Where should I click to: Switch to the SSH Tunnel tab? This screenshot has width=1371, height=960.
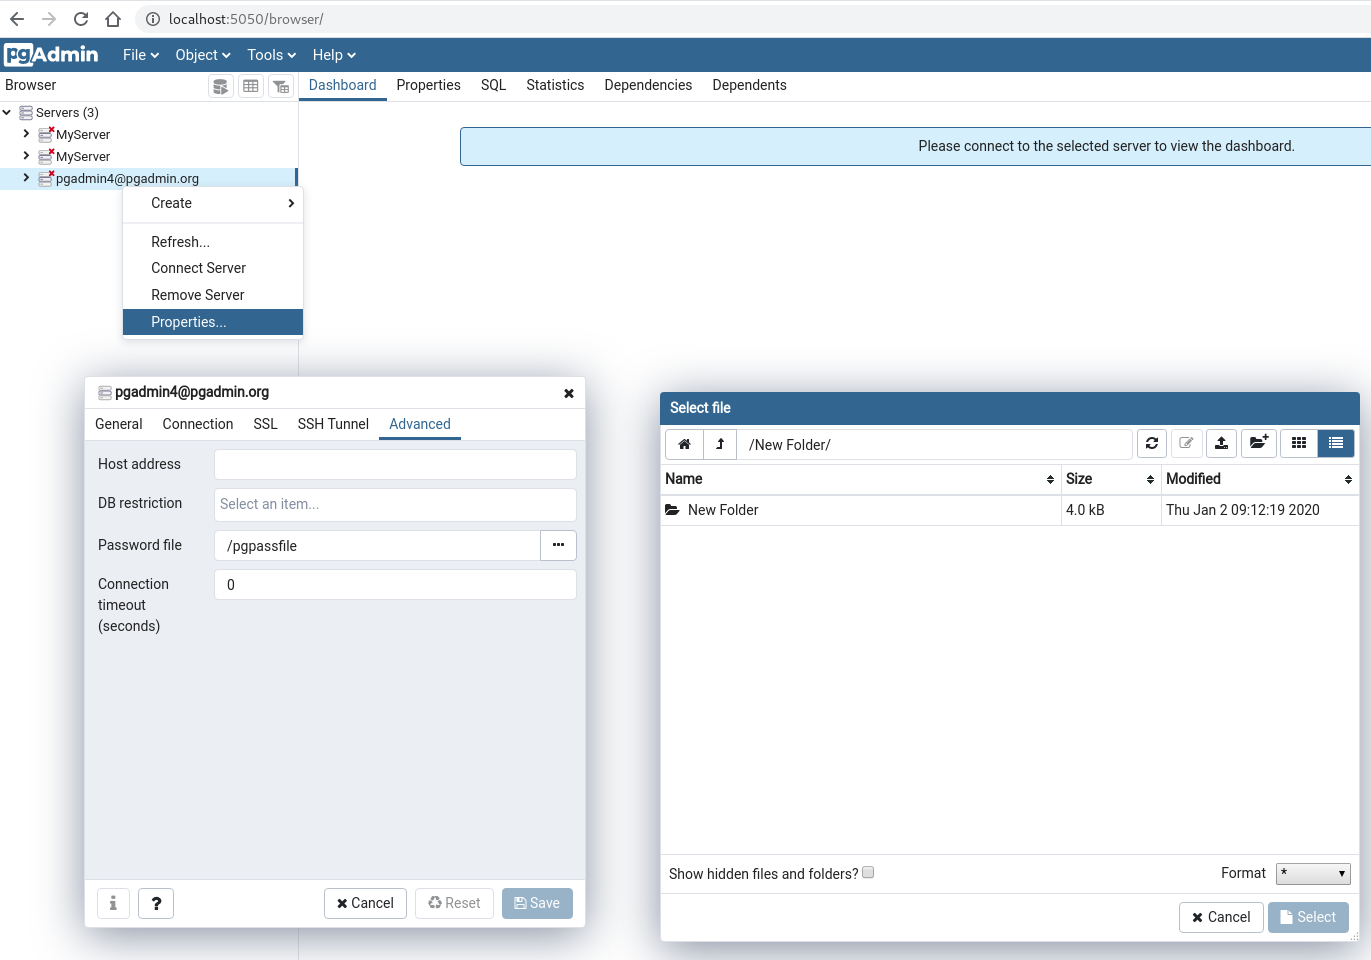333,424
